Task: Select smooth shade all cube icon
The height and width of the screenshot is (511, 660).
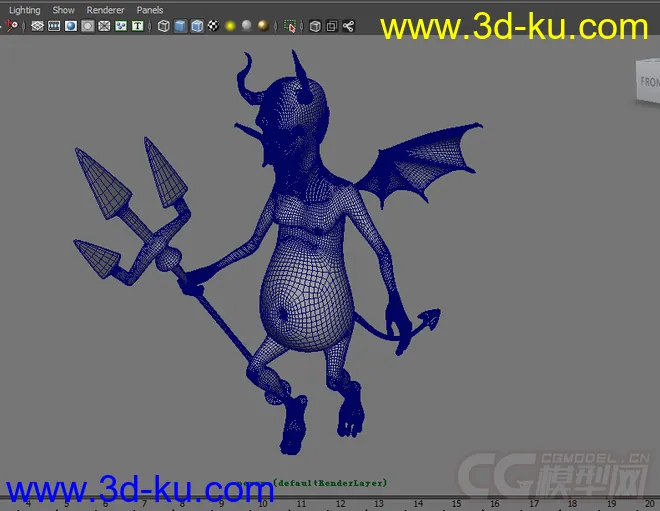Action: tap(180, 26)
